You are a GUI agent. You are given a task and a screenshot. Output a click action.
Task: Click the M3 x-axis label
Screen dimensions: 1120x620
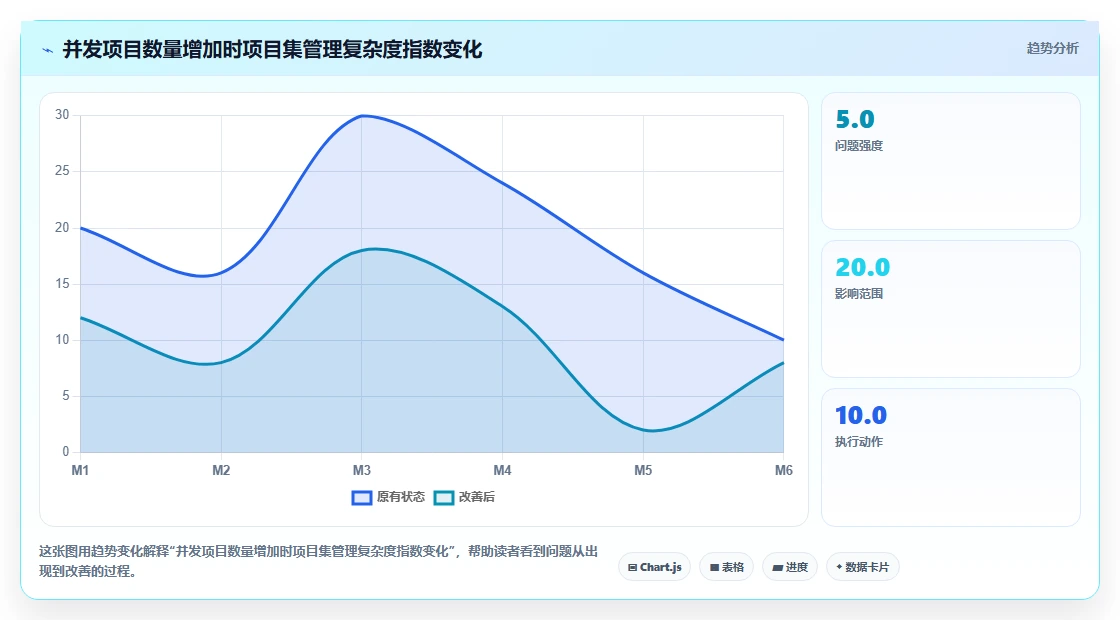(x=362, y=471)
